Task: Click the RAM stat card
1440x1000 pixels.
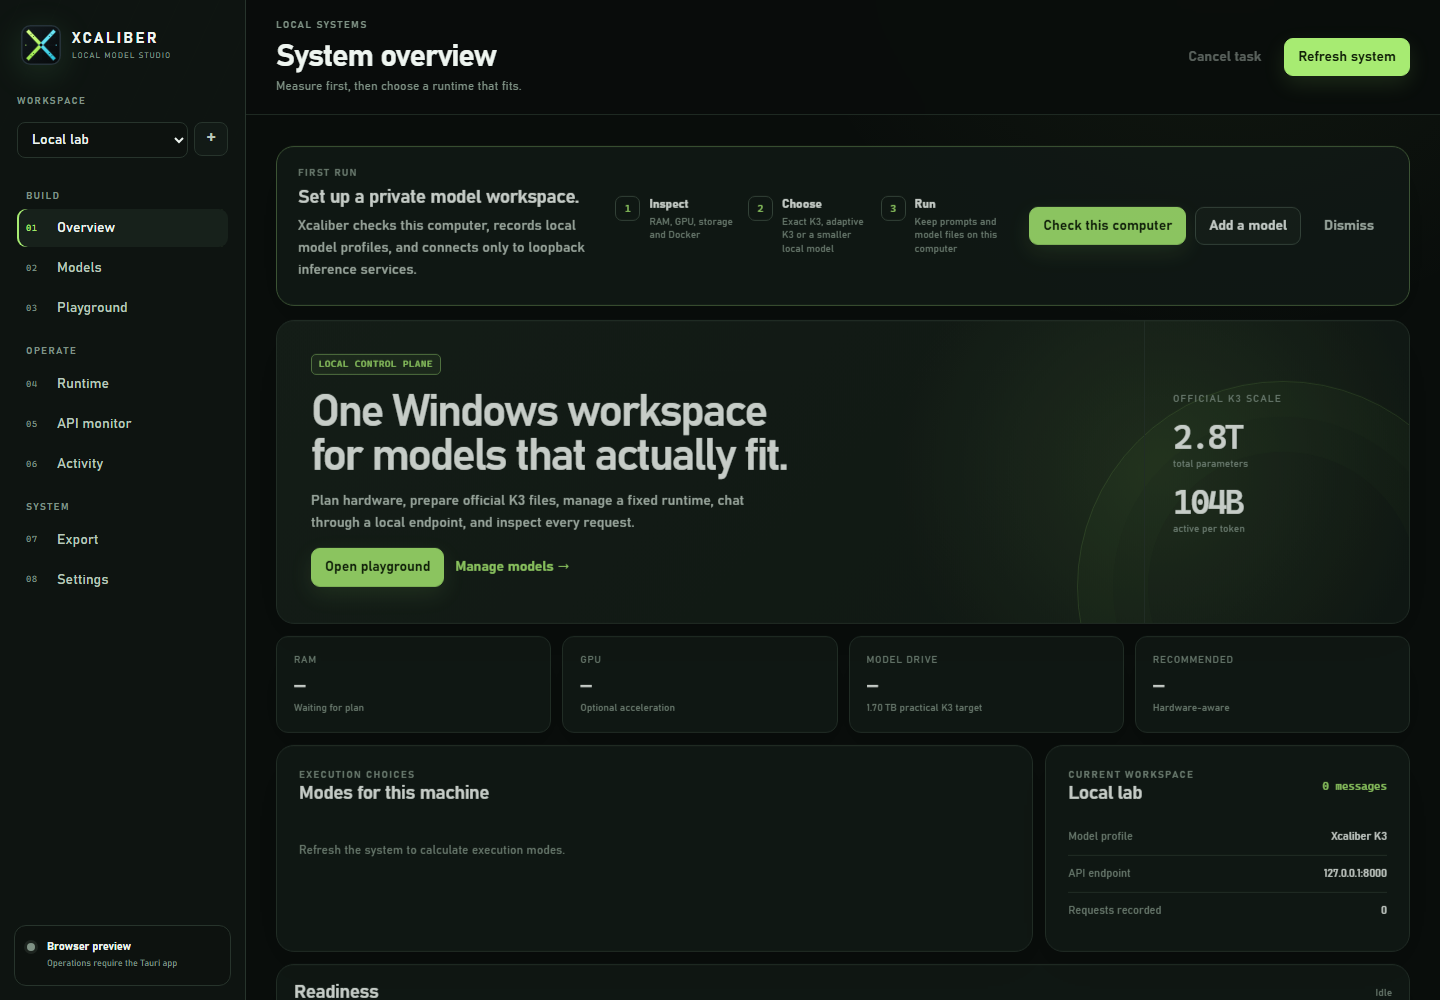Action: point(413,685)
